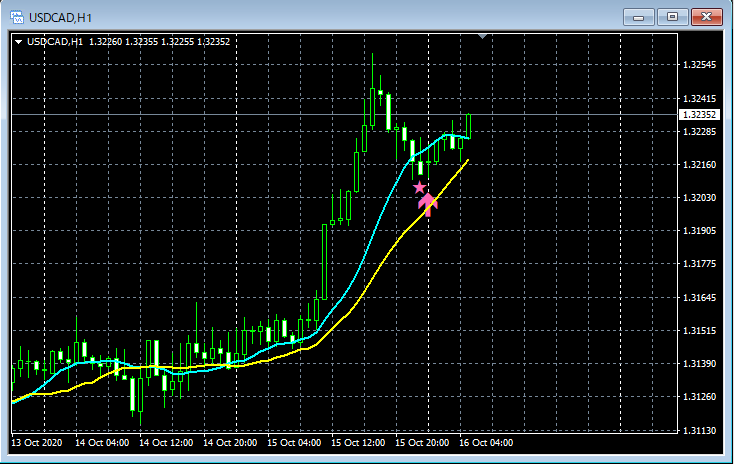Screen dimensions: 735x464
Task: Click the 16 Oct 04:00 time label
Action: click(486, 443)
